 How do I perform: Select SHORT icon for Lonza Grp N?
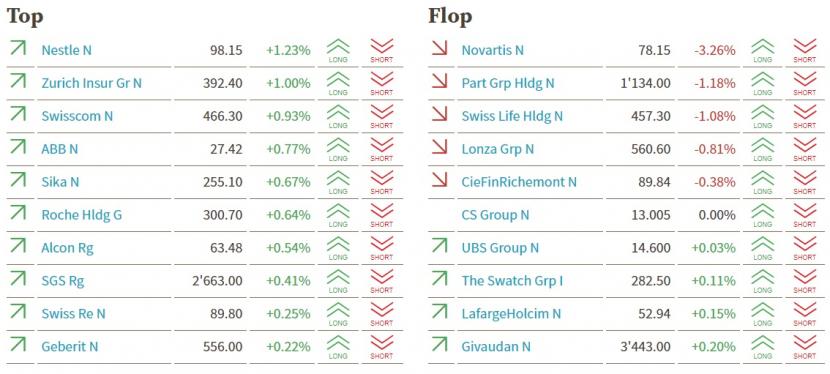tap(805, 149)
